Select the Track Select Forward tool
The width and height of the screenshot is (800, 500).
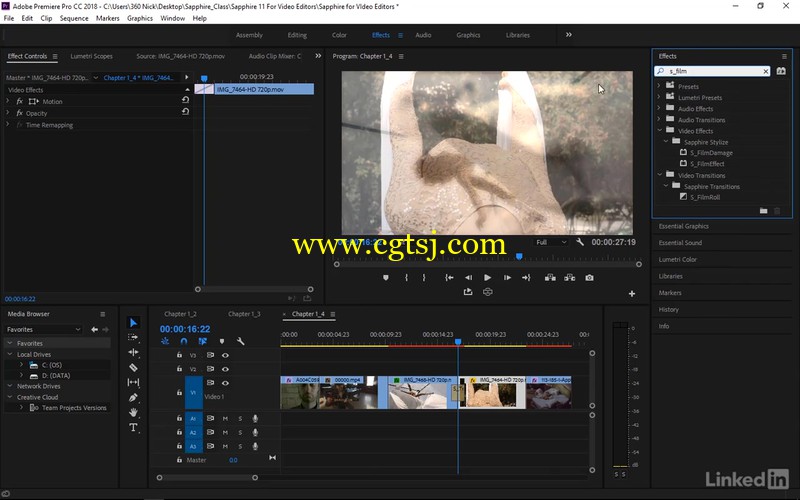coord(133,337)
